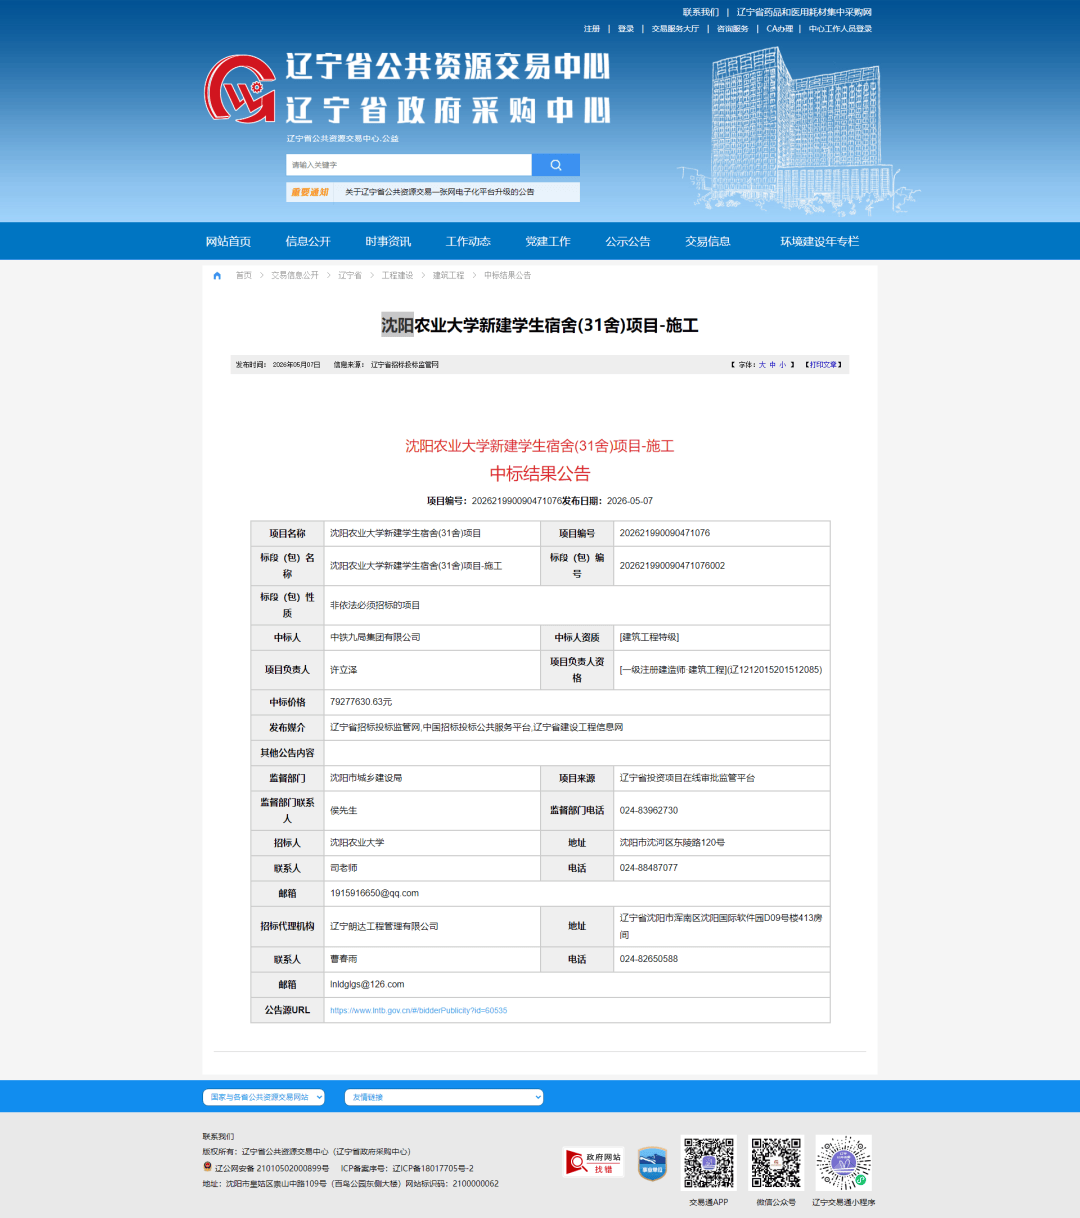The height and width of the screenshot is (1218, 1080).
Task: Click the 辽宁交易通小程序 code image
Action: coord(843,1162)
